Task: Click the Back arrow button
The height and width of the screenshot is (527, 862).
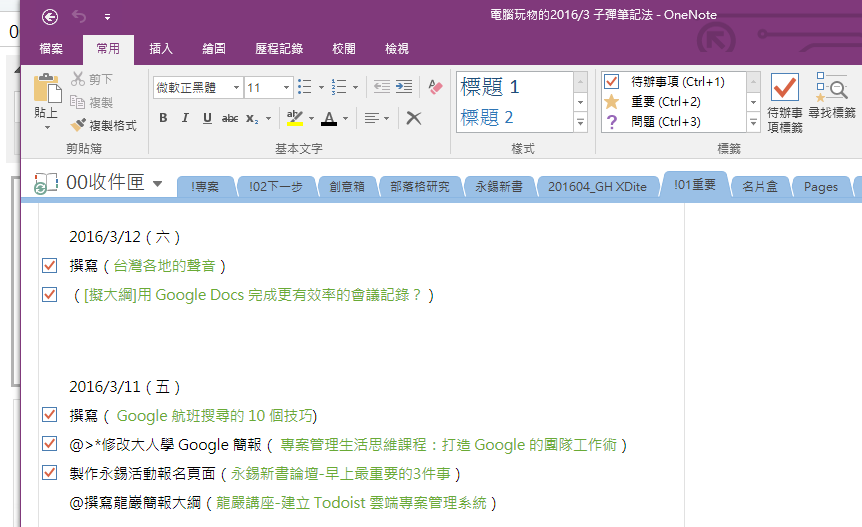Action: pos(49,17)
